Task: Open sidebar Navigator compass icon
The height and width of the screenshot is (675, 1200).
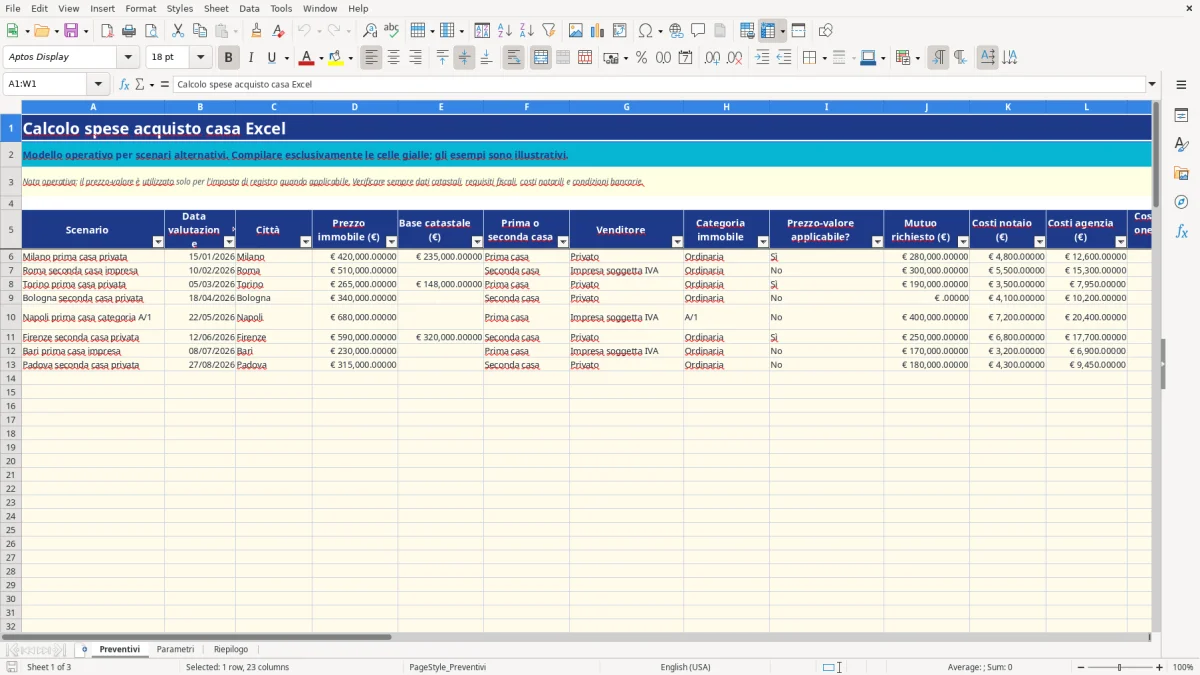Action: (x=1181, y=202)
